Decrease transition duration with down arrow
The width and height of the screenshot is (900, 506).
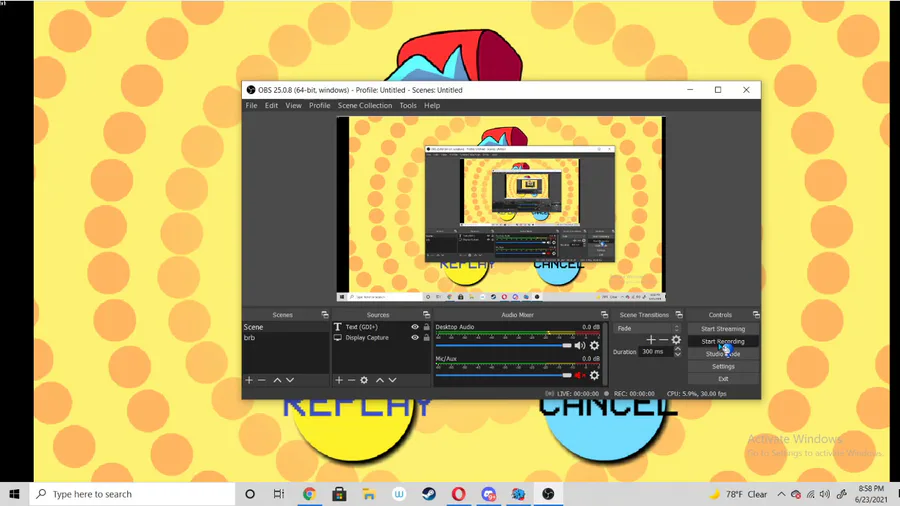(677, 355)
